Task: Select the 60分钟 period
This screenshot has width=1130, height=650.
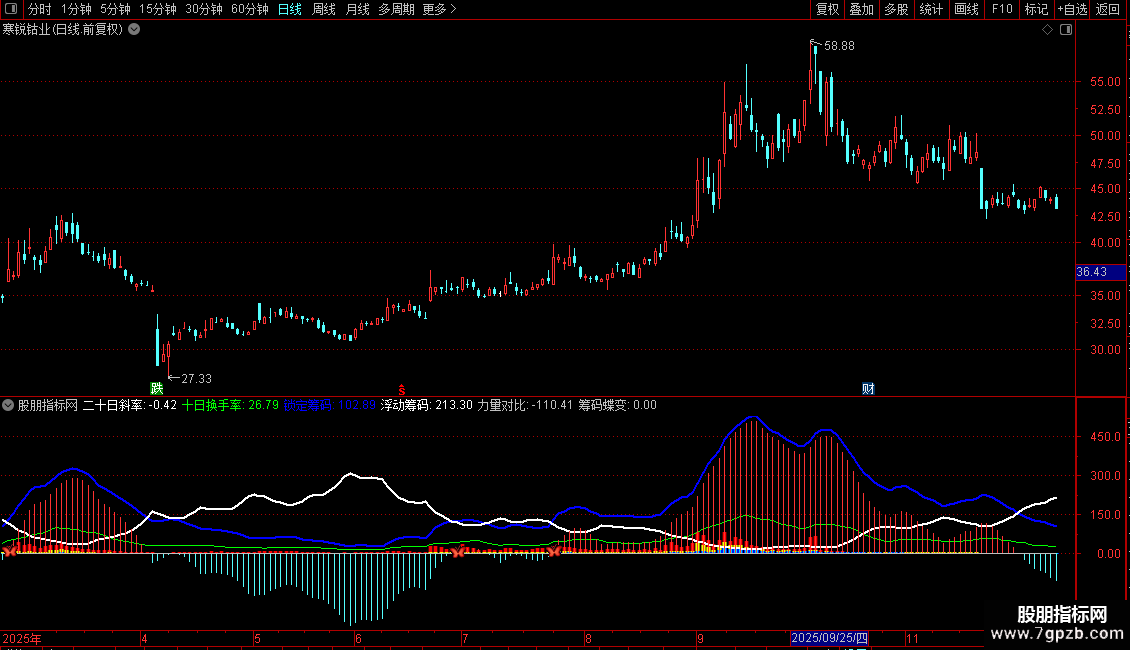Action: pos(249,9)
